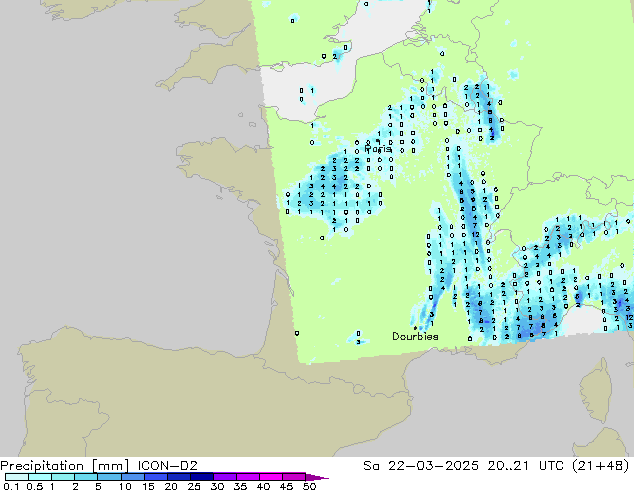The height and width of the screenshot is (490, 634).
Task: Click the legend value '40'
Action: (x=263, y=486)
